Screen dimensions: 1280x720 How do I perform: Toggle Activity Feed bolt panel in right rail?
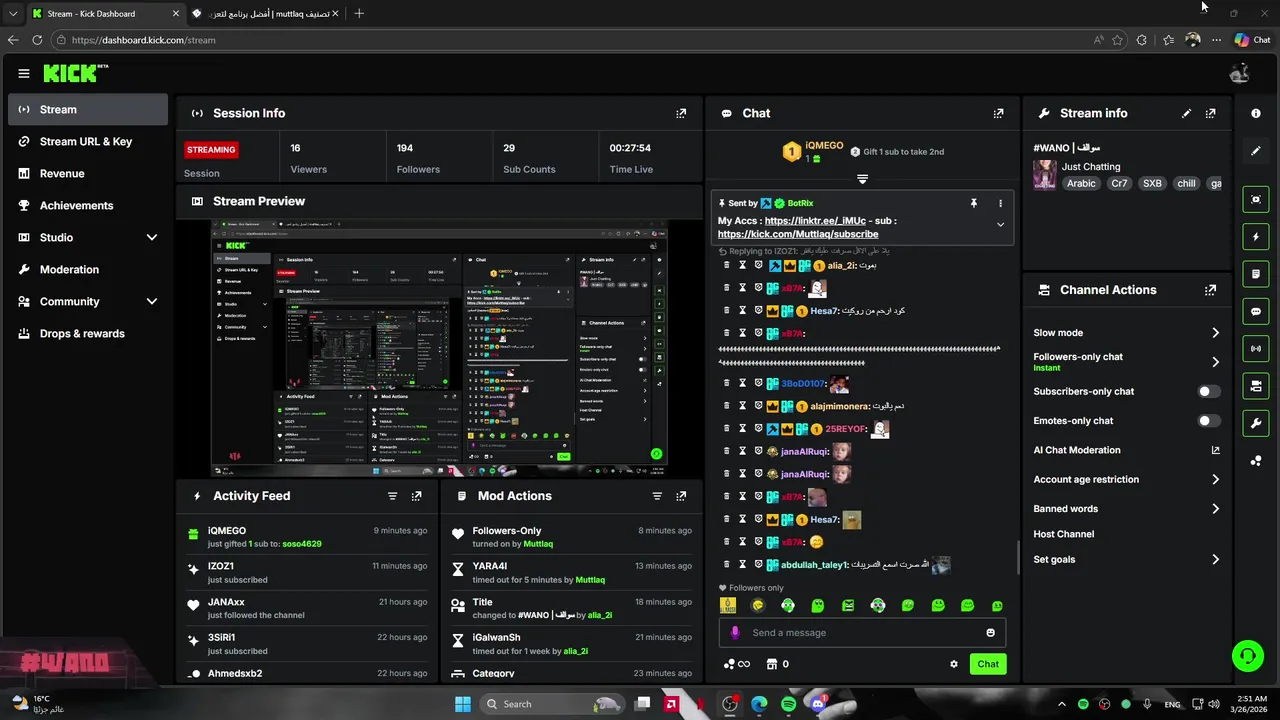tap(1256, 237)
